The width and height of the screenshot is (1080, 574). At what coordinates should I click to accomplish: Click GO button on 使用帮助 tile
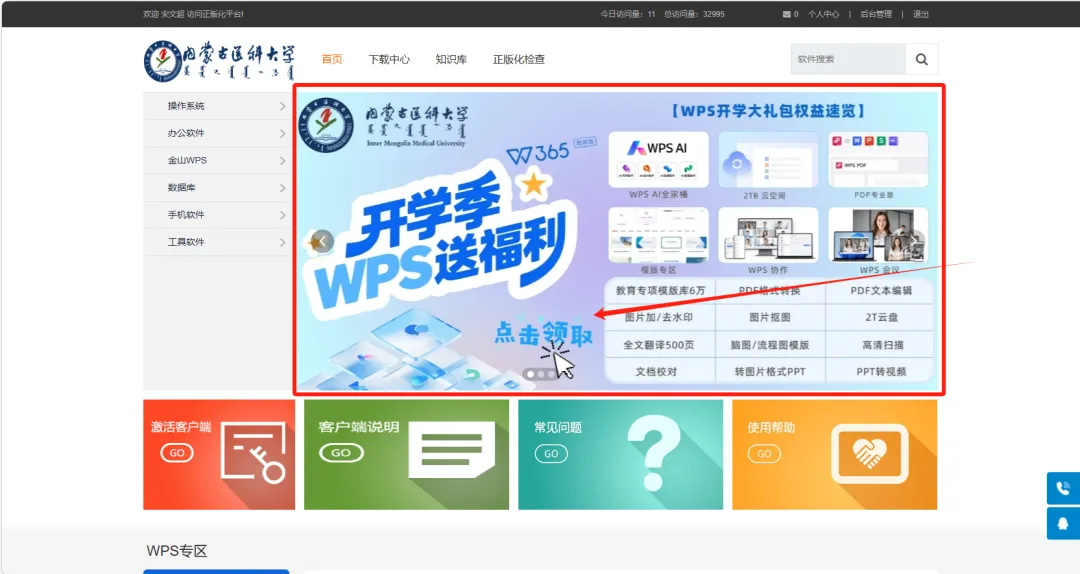[765, 453]
